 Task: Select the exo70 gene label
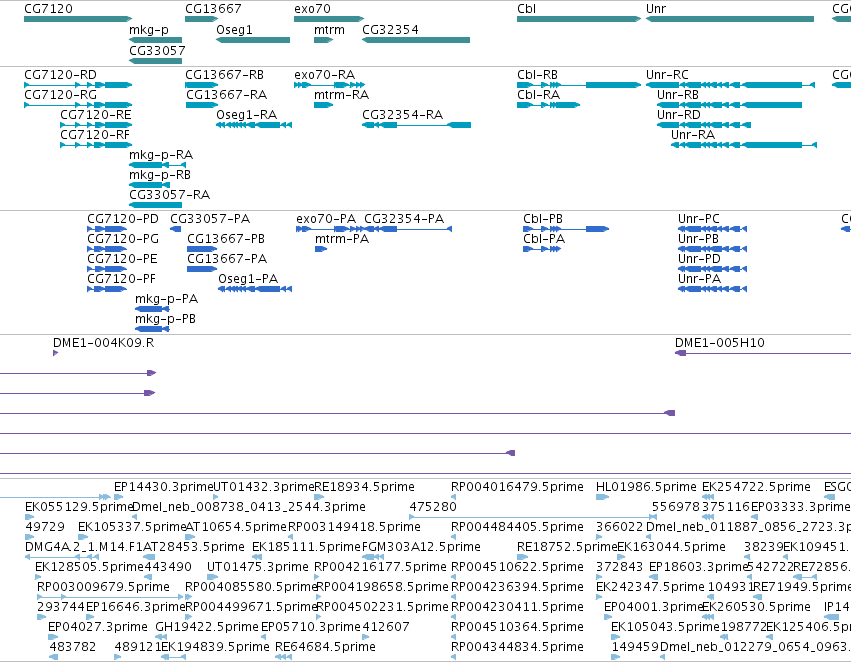tap(312, 9)
